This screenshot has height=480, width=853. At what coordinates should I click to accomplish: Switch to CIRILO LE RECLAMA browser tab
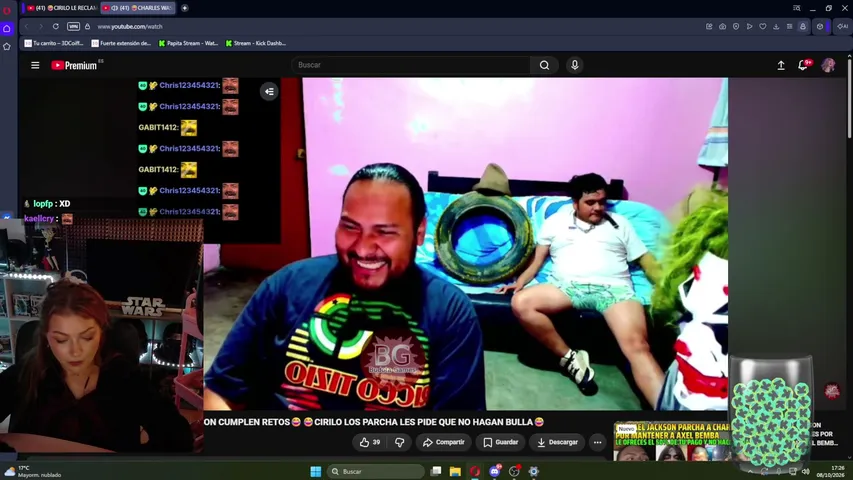point(61,8)
